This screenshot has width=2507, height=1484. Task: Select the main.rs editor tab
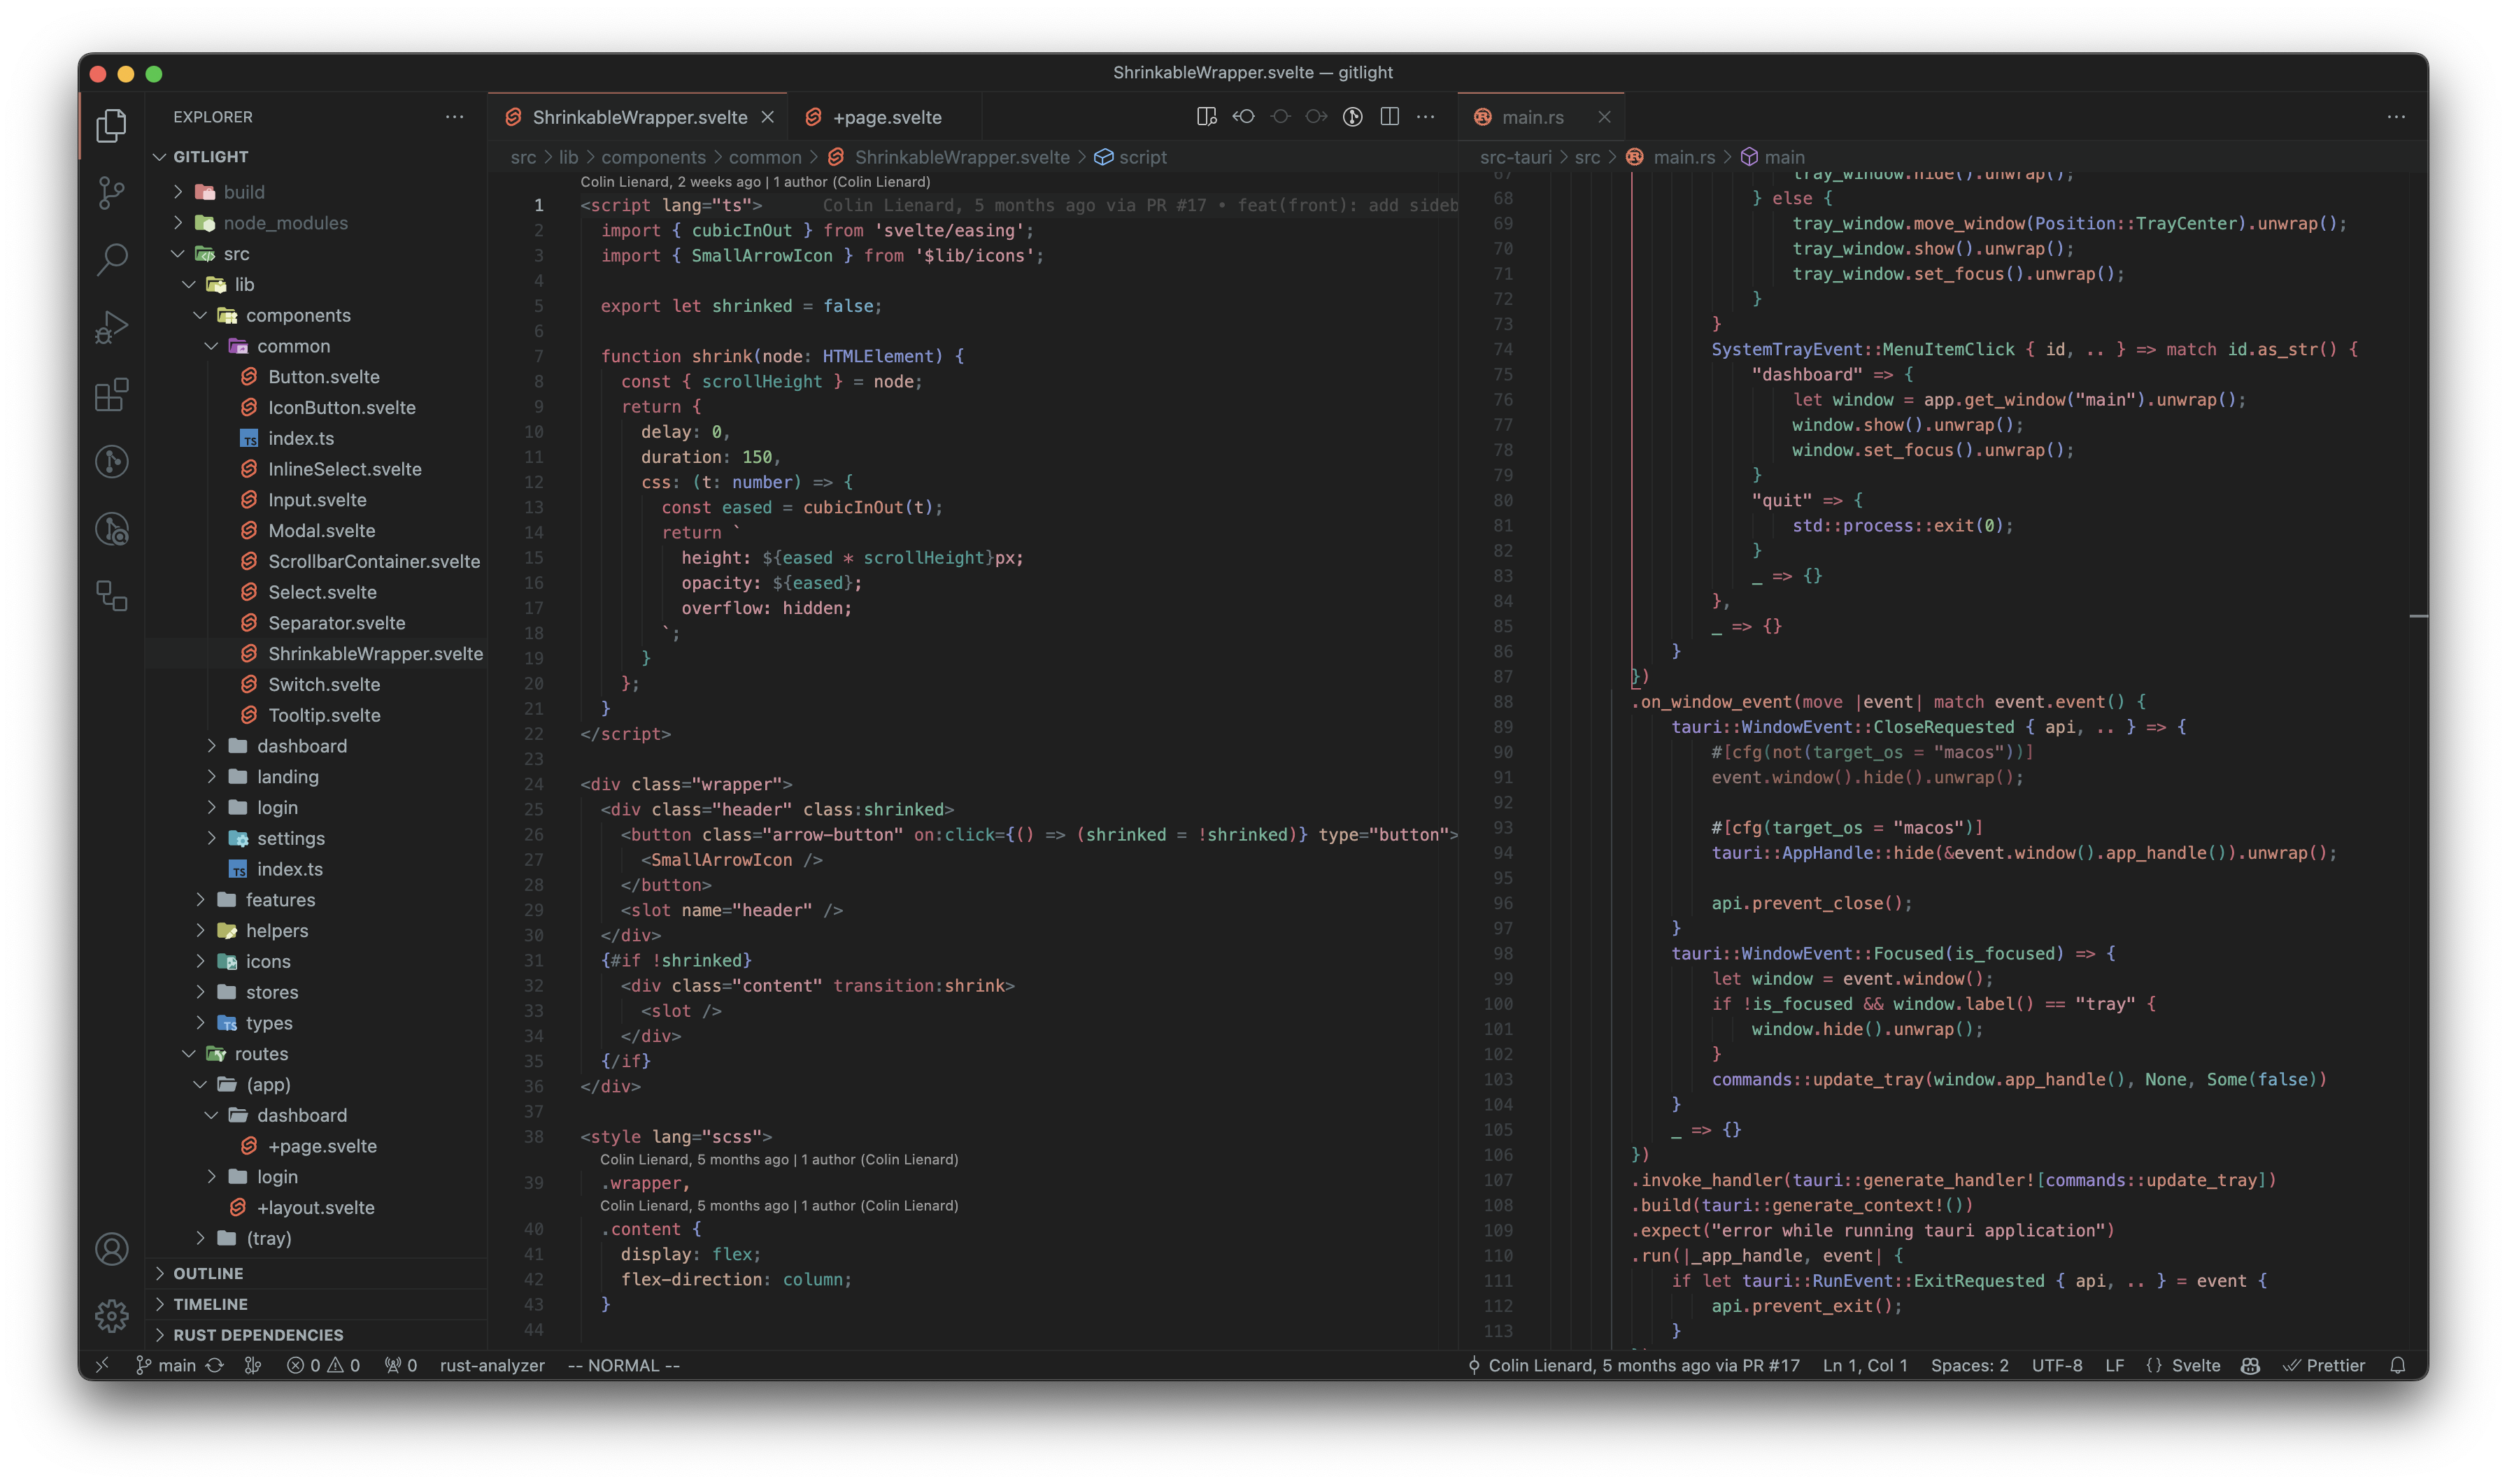tap(1532, 117)
